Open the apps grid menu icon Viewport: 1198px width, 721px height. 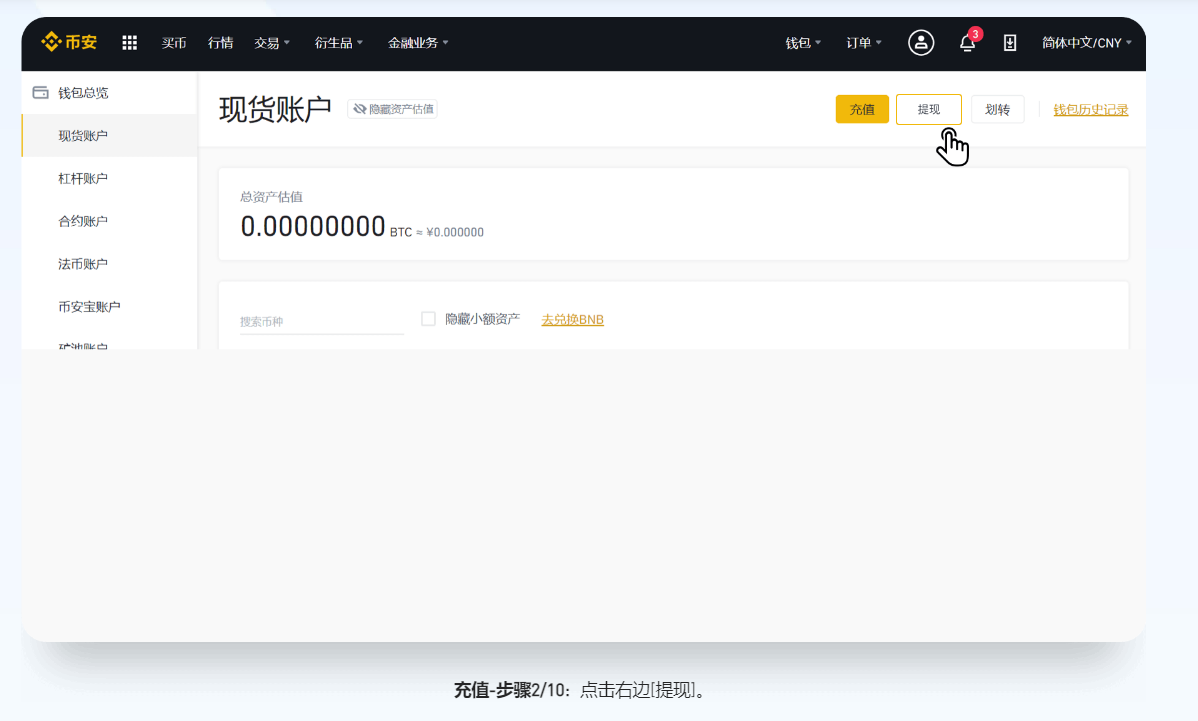130,43
